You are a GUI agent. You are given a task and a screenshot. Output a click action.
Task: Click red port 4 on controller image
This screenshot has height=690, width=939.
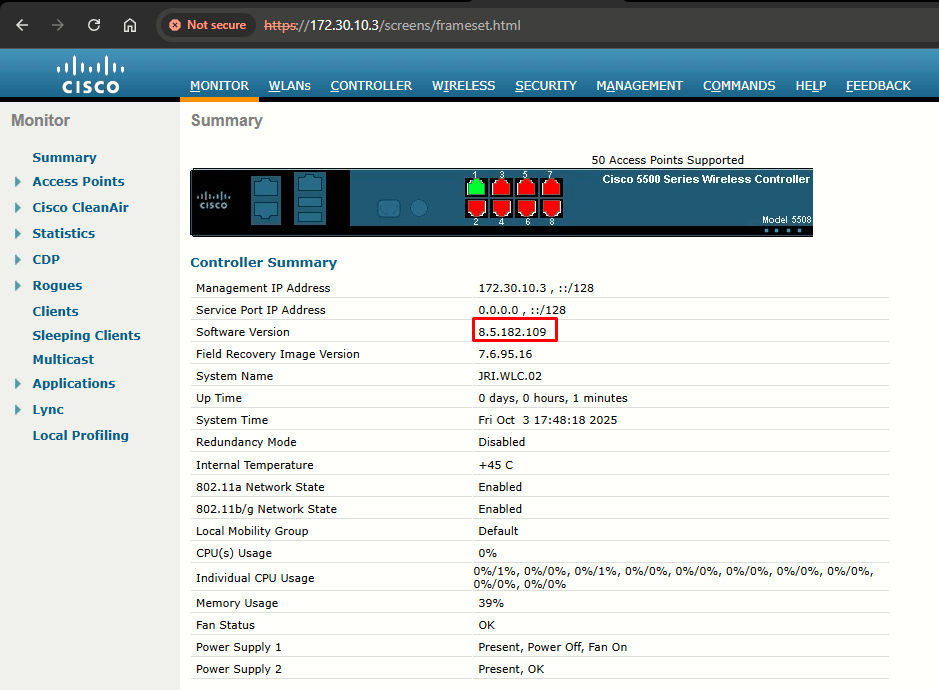pyautogui.click(x=501, y=208)
